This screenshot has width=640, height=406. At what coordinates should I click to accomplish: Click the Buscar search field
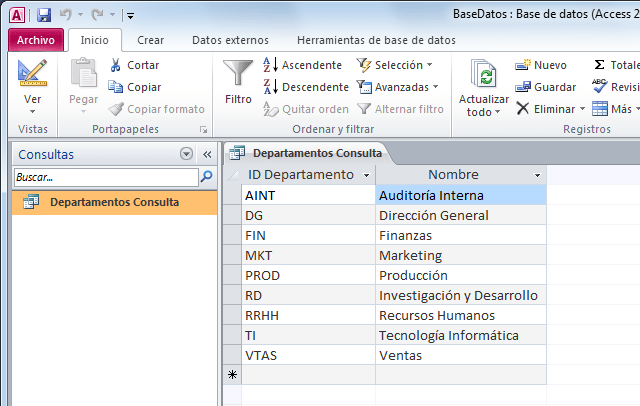[x=106, y=177]
